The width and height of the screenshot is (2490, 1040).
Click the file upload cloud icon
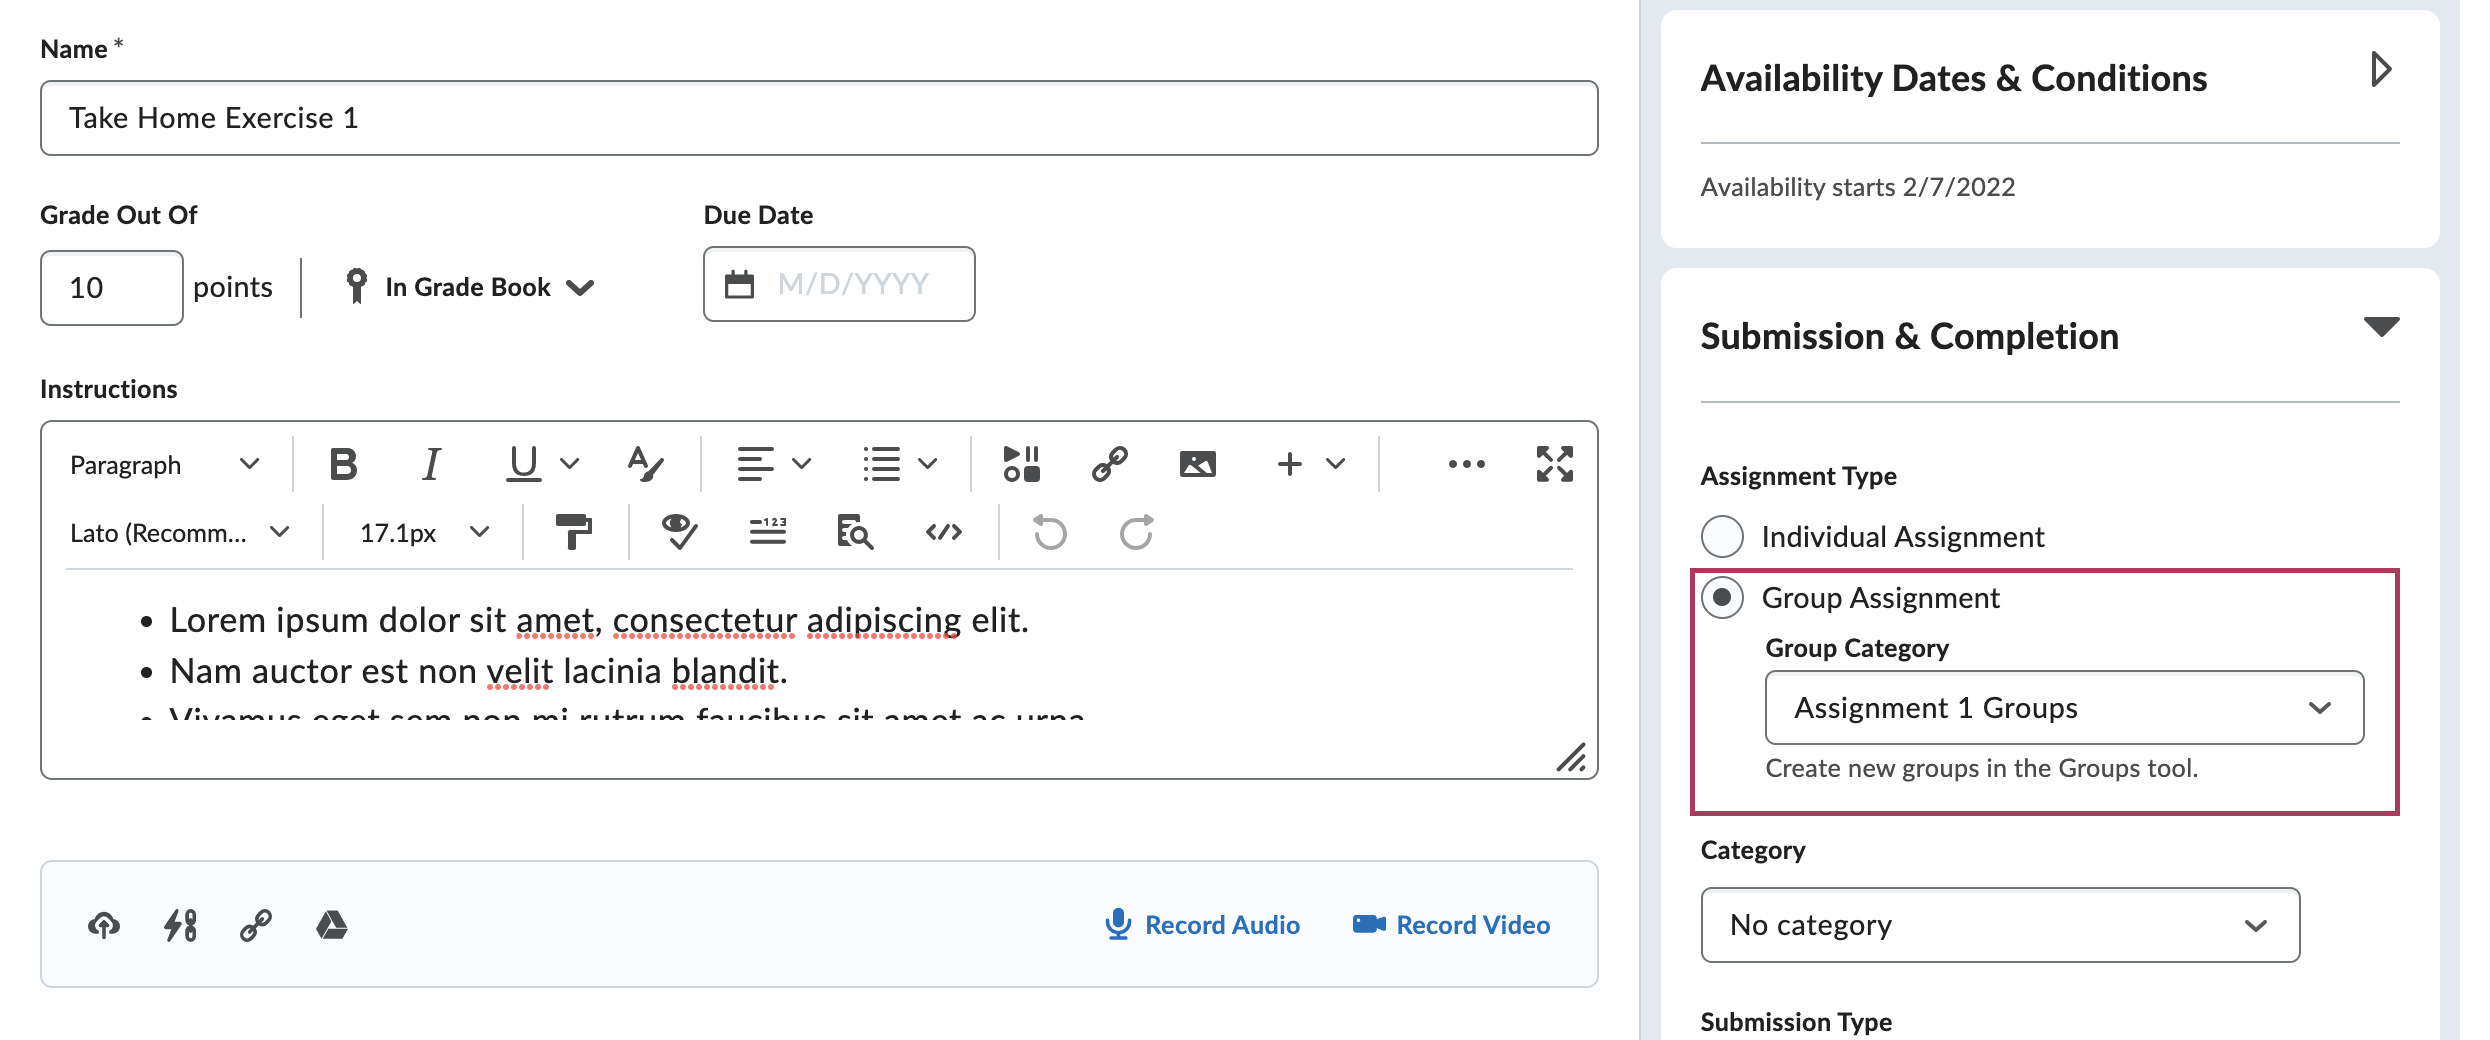click(104, 925)
